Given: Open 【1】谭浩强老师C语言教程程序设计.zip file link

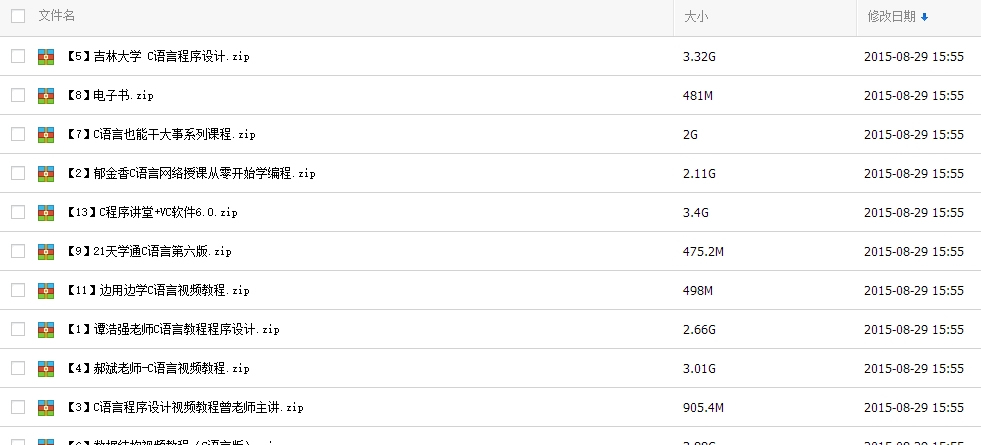Looking at the screenshot, I should coord(172,330).
